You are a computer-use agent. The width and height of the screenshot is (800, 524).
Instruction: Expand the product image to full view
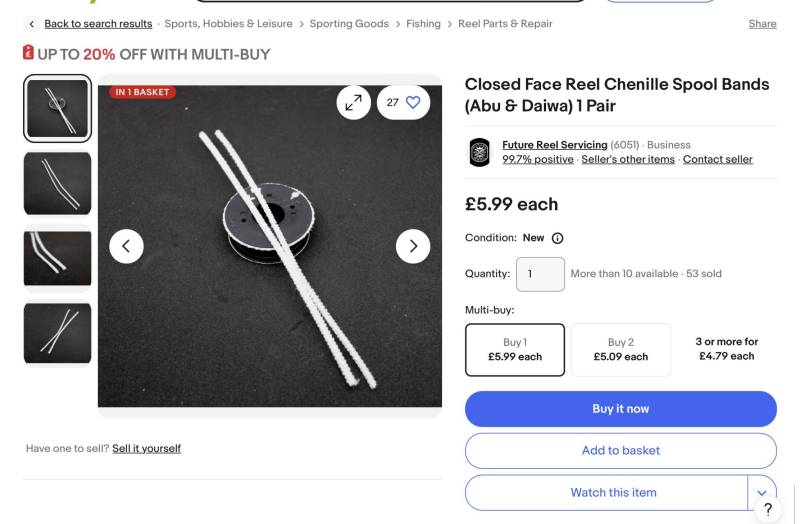click(353, 102)
